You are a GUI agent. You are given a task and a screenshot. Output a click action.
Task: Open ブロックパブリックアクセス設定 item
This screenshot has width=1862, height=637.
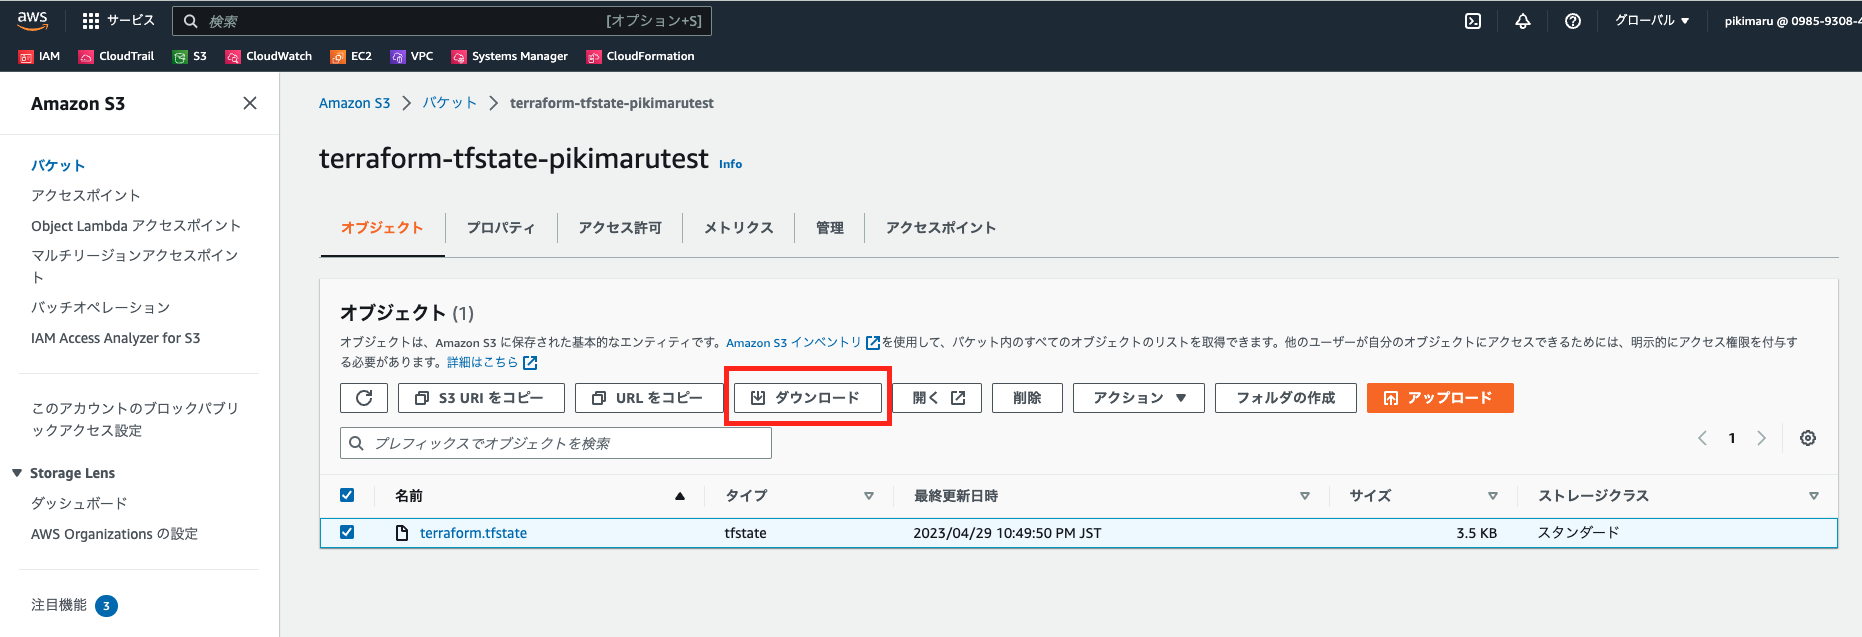(x=135, y=419)
